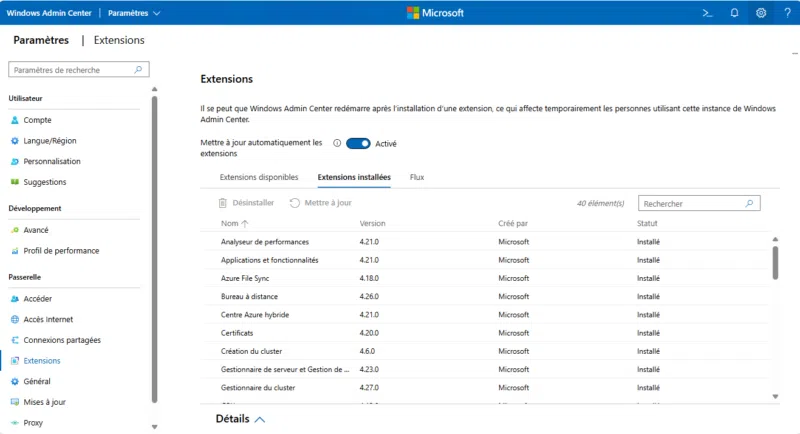Switch to Extensions disponibles tab
Image resolution: width=800 pixels, height=434 pixels.
258,177
